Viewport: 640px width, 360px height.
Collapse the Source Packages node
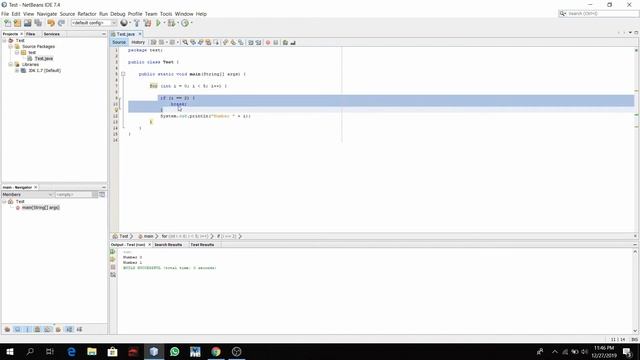click(11, 47)
